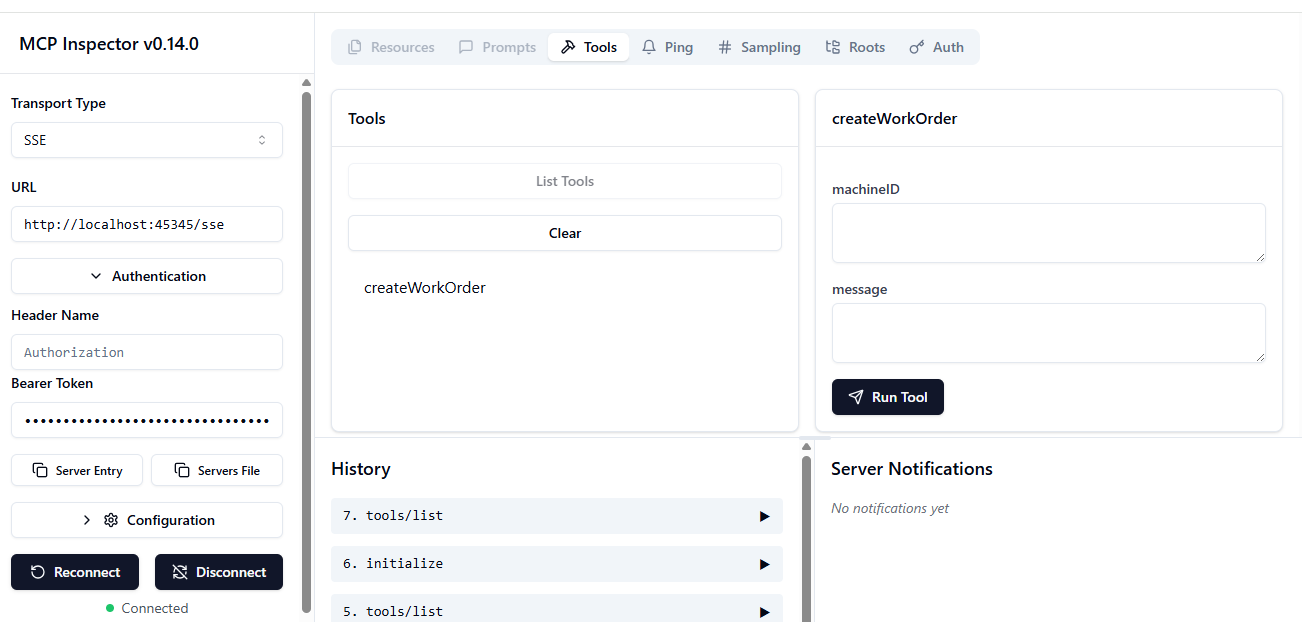Click the Header Name field
The width and height of the screenshot is (1302, 622).
pyautogui.click(x=147, y=352)
